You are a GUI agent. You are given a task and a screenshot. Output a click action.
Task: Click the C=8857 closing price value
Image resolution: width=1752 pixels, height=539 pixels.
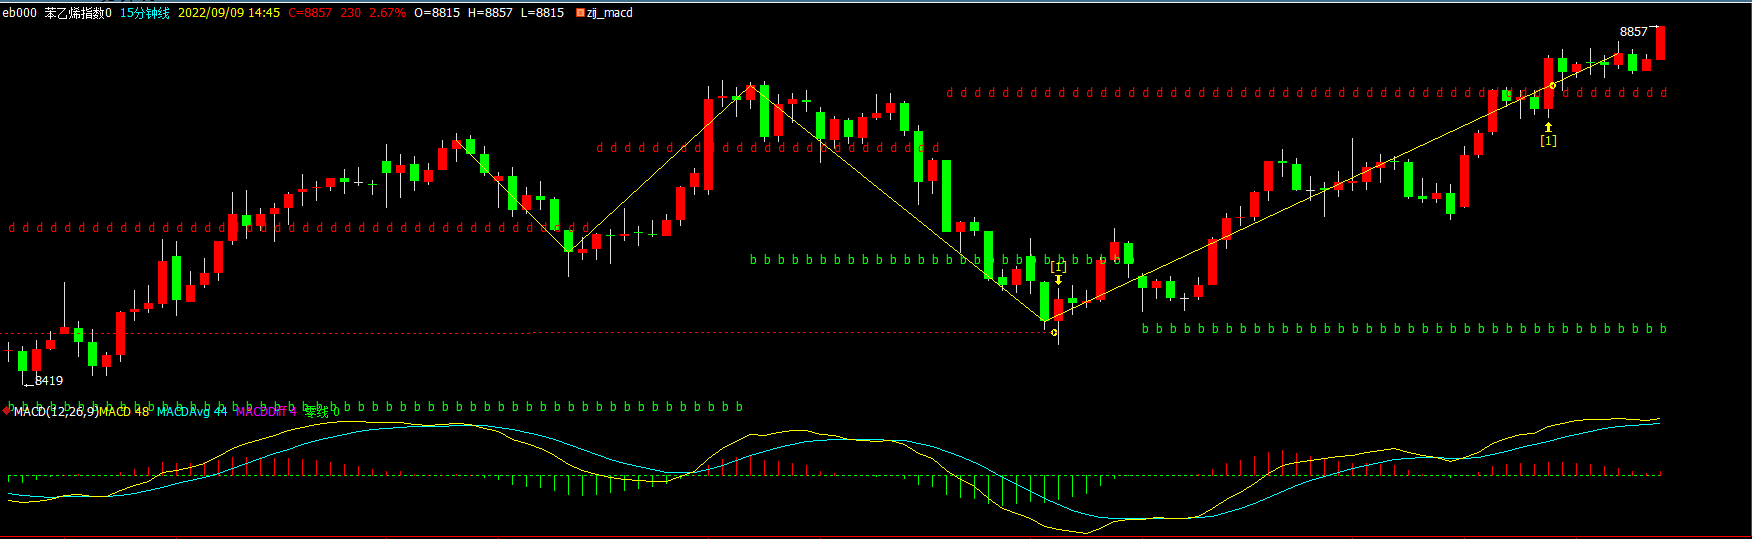click(310, 13)
